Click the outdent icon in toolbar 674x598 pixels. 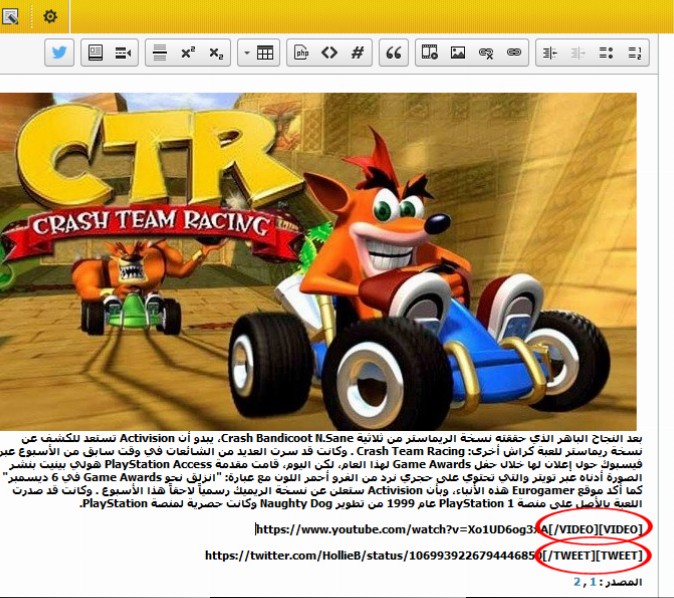[x=549, y=53]
